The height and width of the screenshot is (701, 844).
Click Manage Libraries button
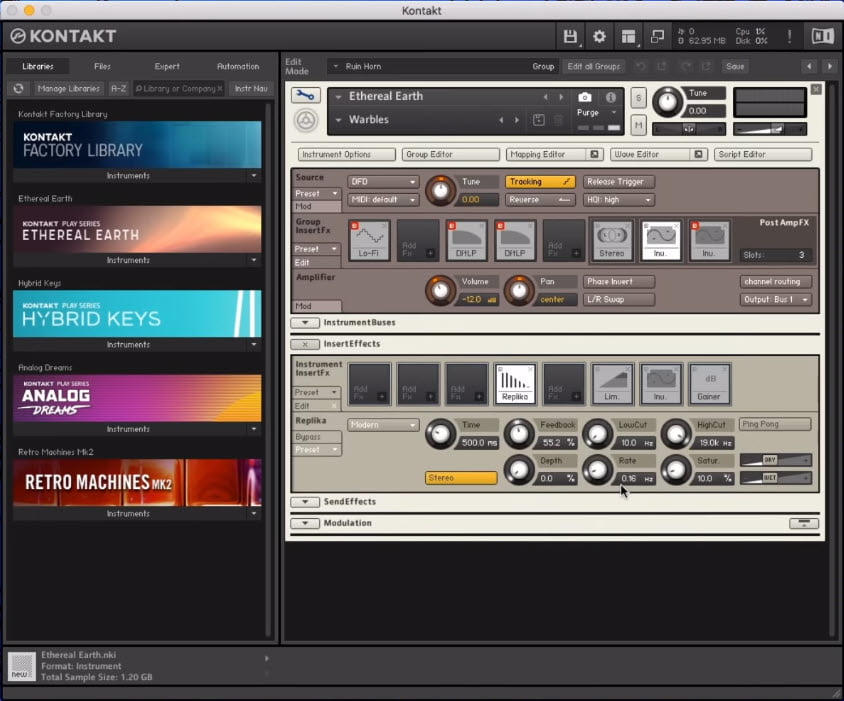(68, 88)
